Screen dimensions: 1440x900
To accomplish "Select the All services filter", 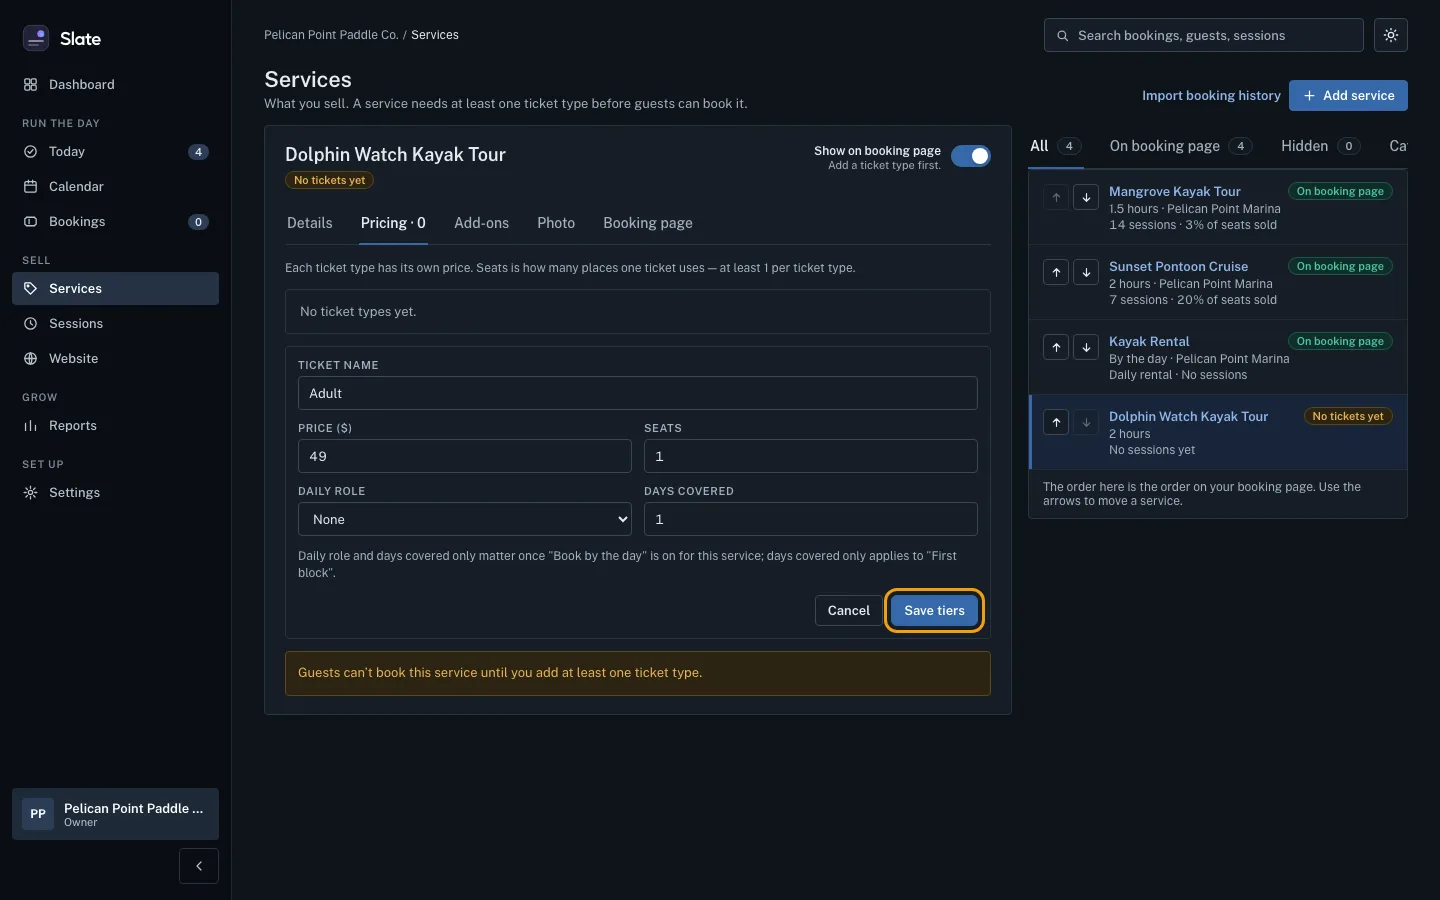I will [x=1055, y=146].
